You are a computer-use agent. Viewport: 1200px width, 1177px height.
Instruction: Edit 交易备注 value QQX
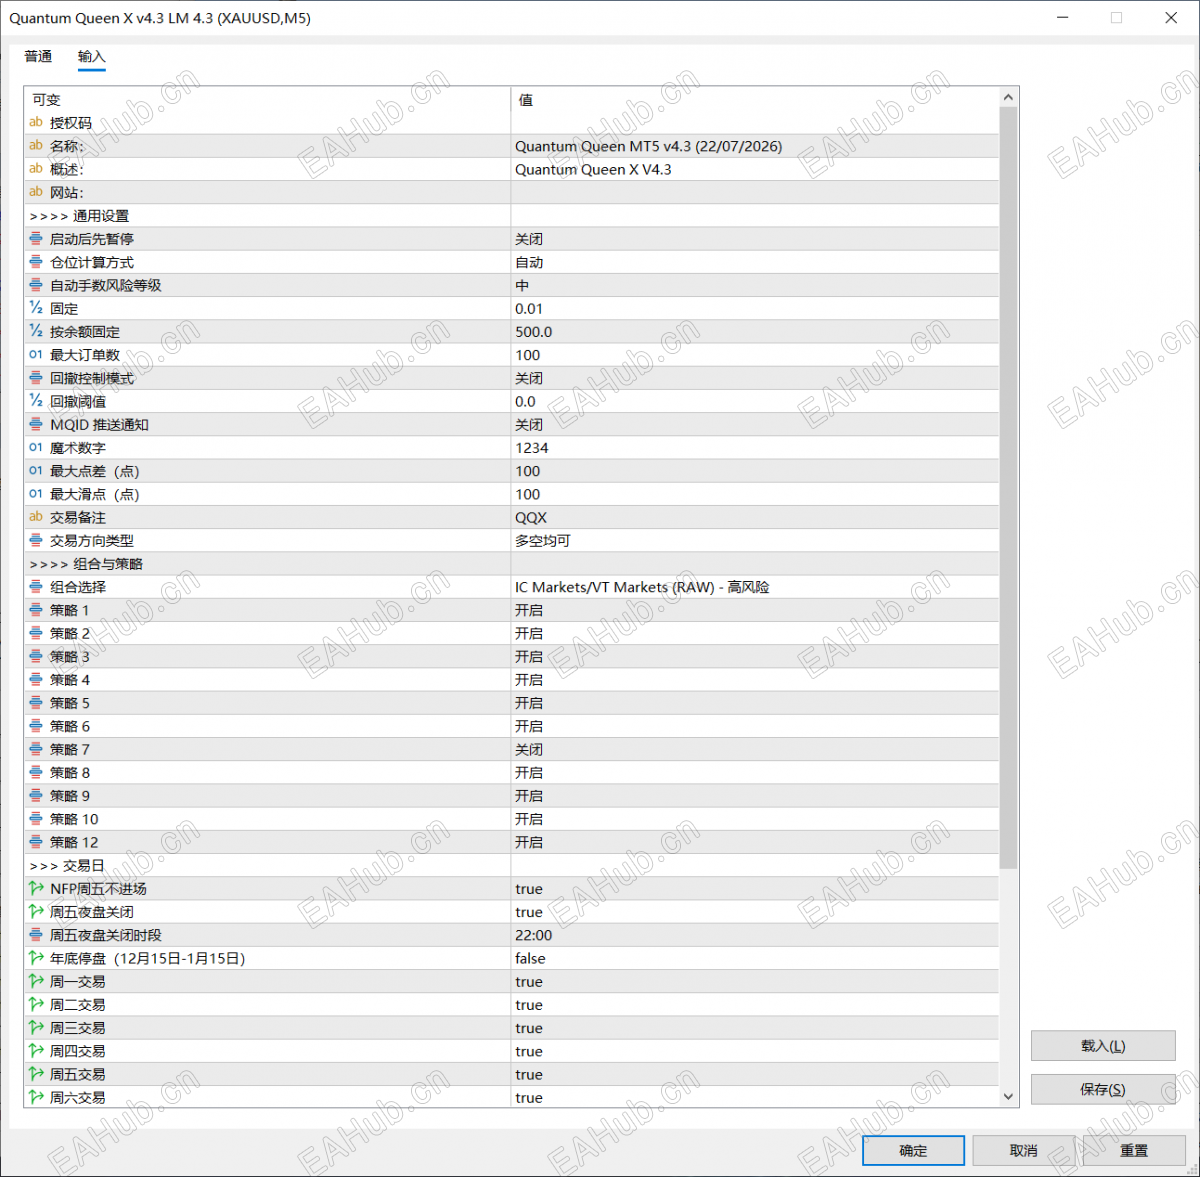click(754, 517)
